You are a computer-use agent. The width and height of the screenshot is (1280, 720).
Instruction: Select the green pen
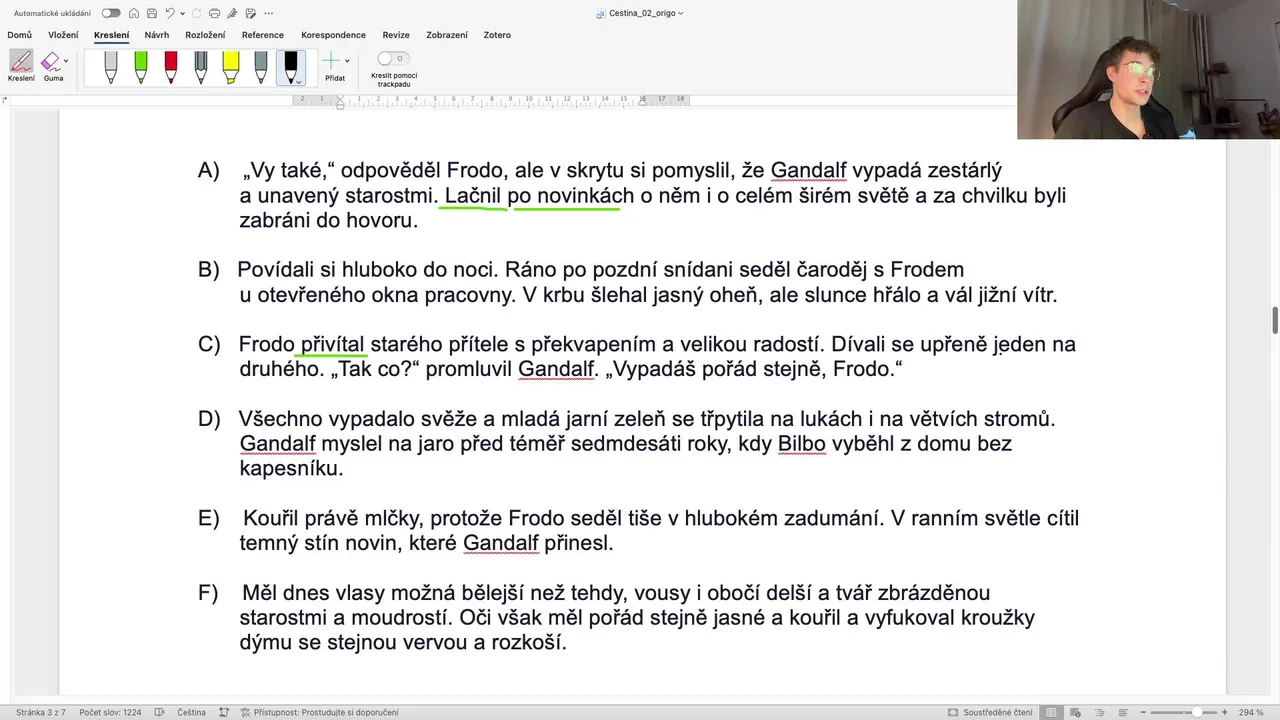pyautogui.click(x=141, y=68)
